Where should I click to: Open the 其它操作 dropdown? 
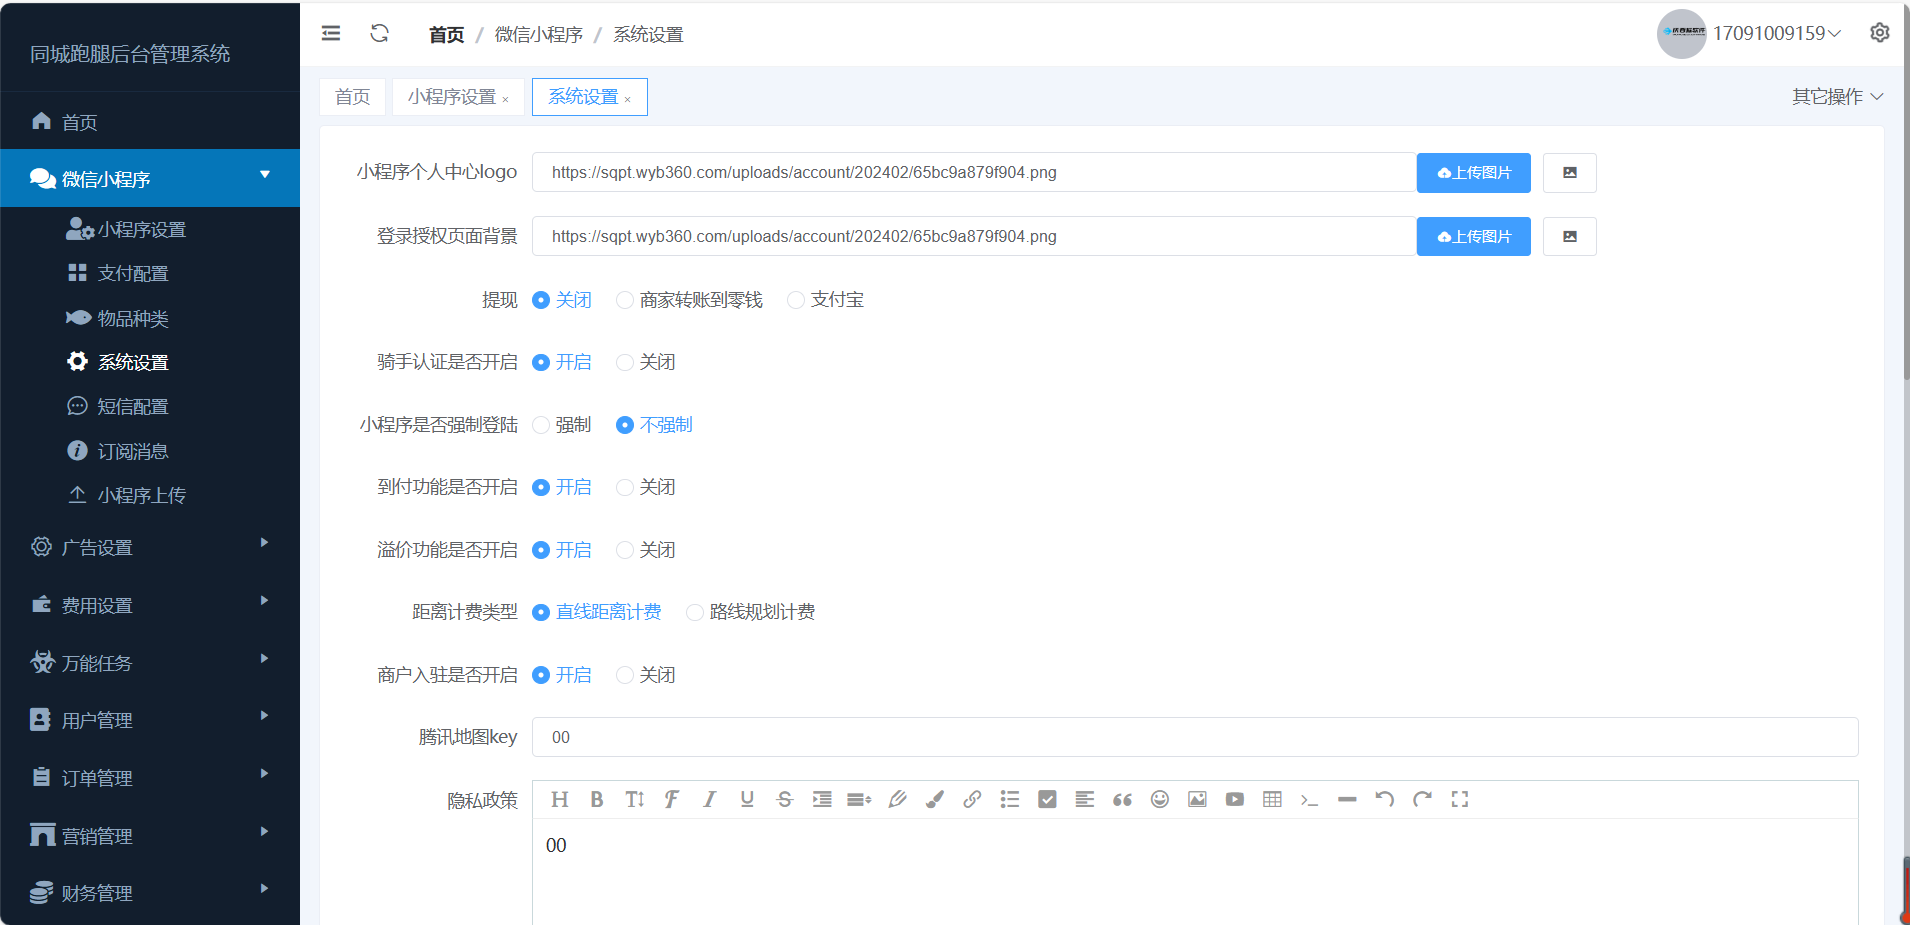(x=1837, y=97)
